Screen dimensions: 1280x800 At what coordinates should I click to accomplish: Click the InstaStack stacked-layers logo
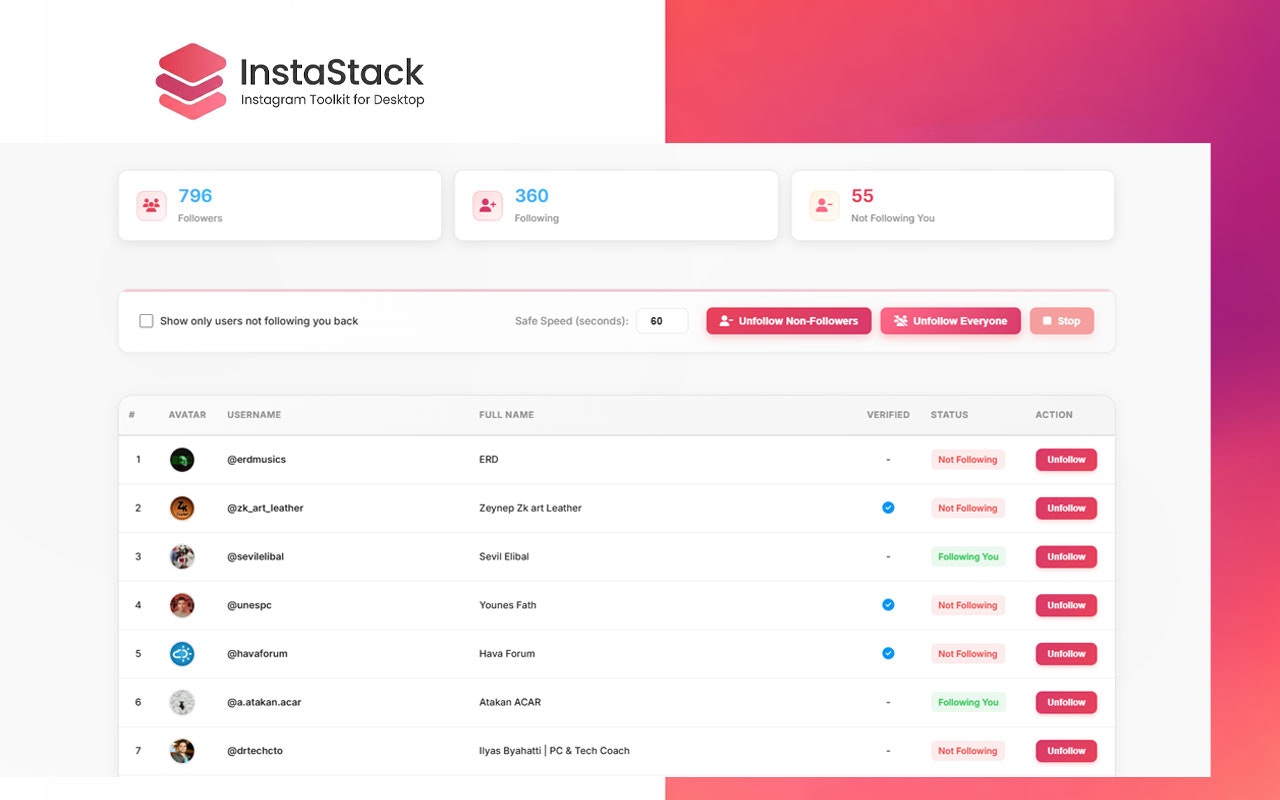[191, 80]
